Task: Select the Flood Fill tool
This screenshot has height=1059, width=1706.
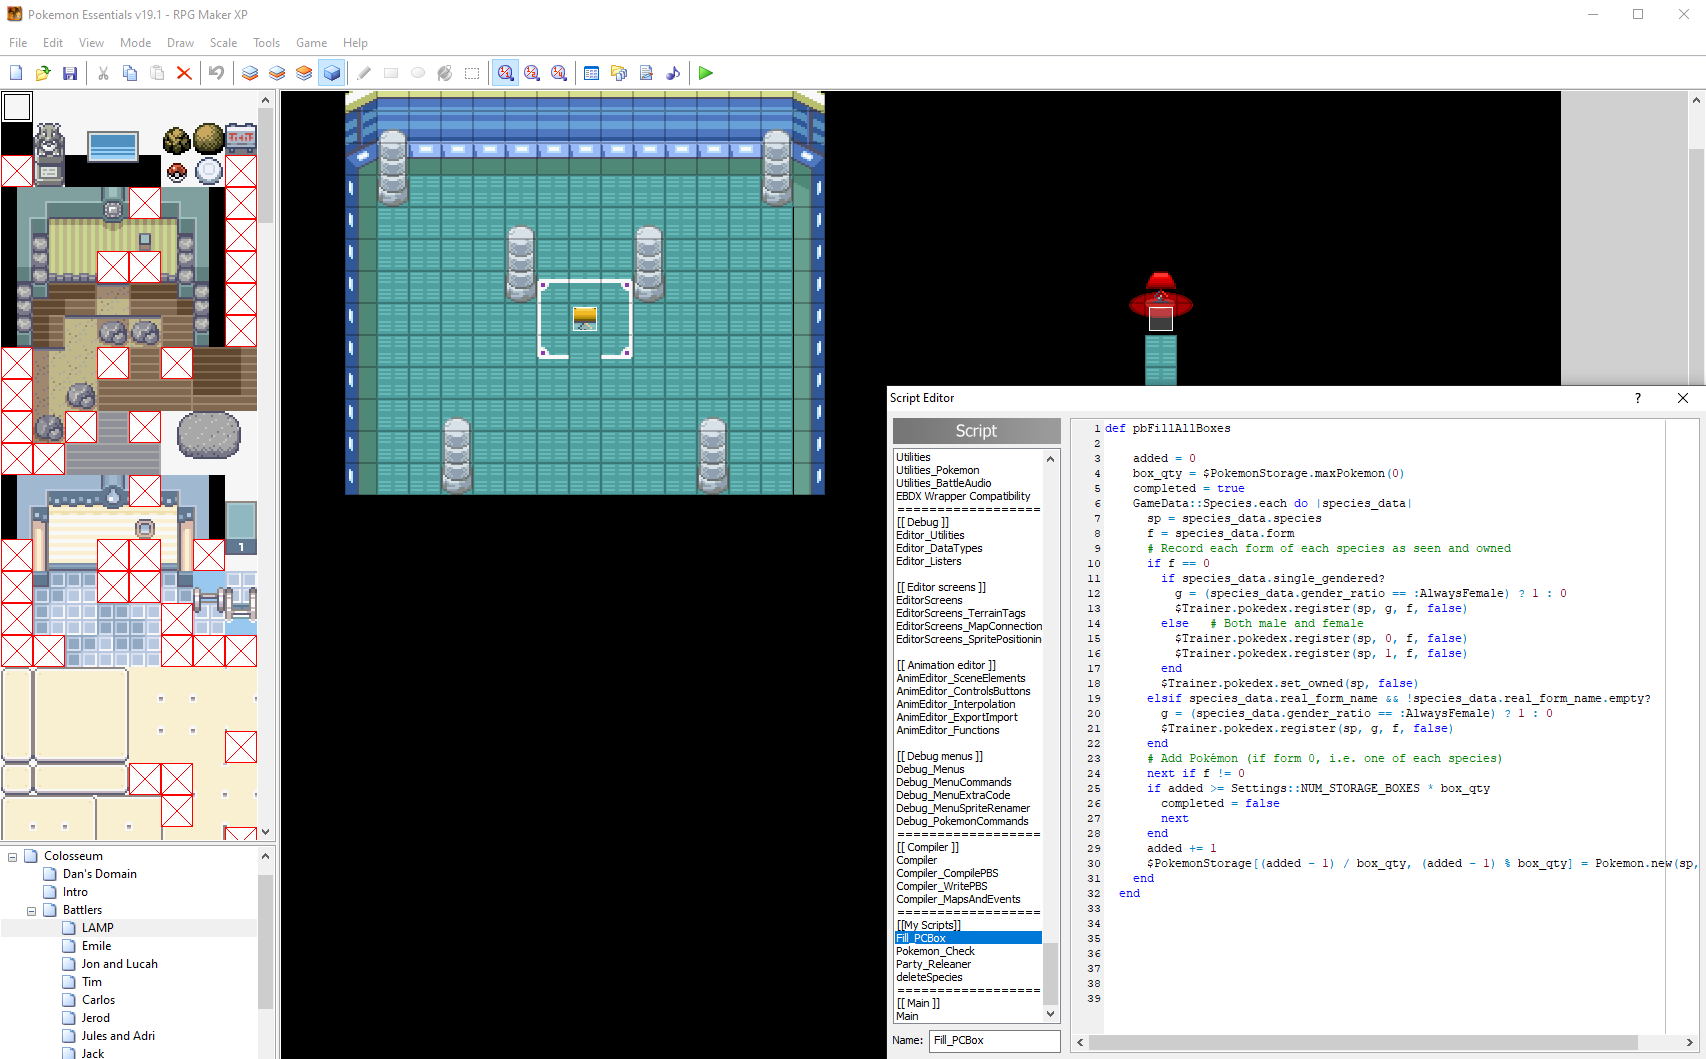Action: click(445, 73)
